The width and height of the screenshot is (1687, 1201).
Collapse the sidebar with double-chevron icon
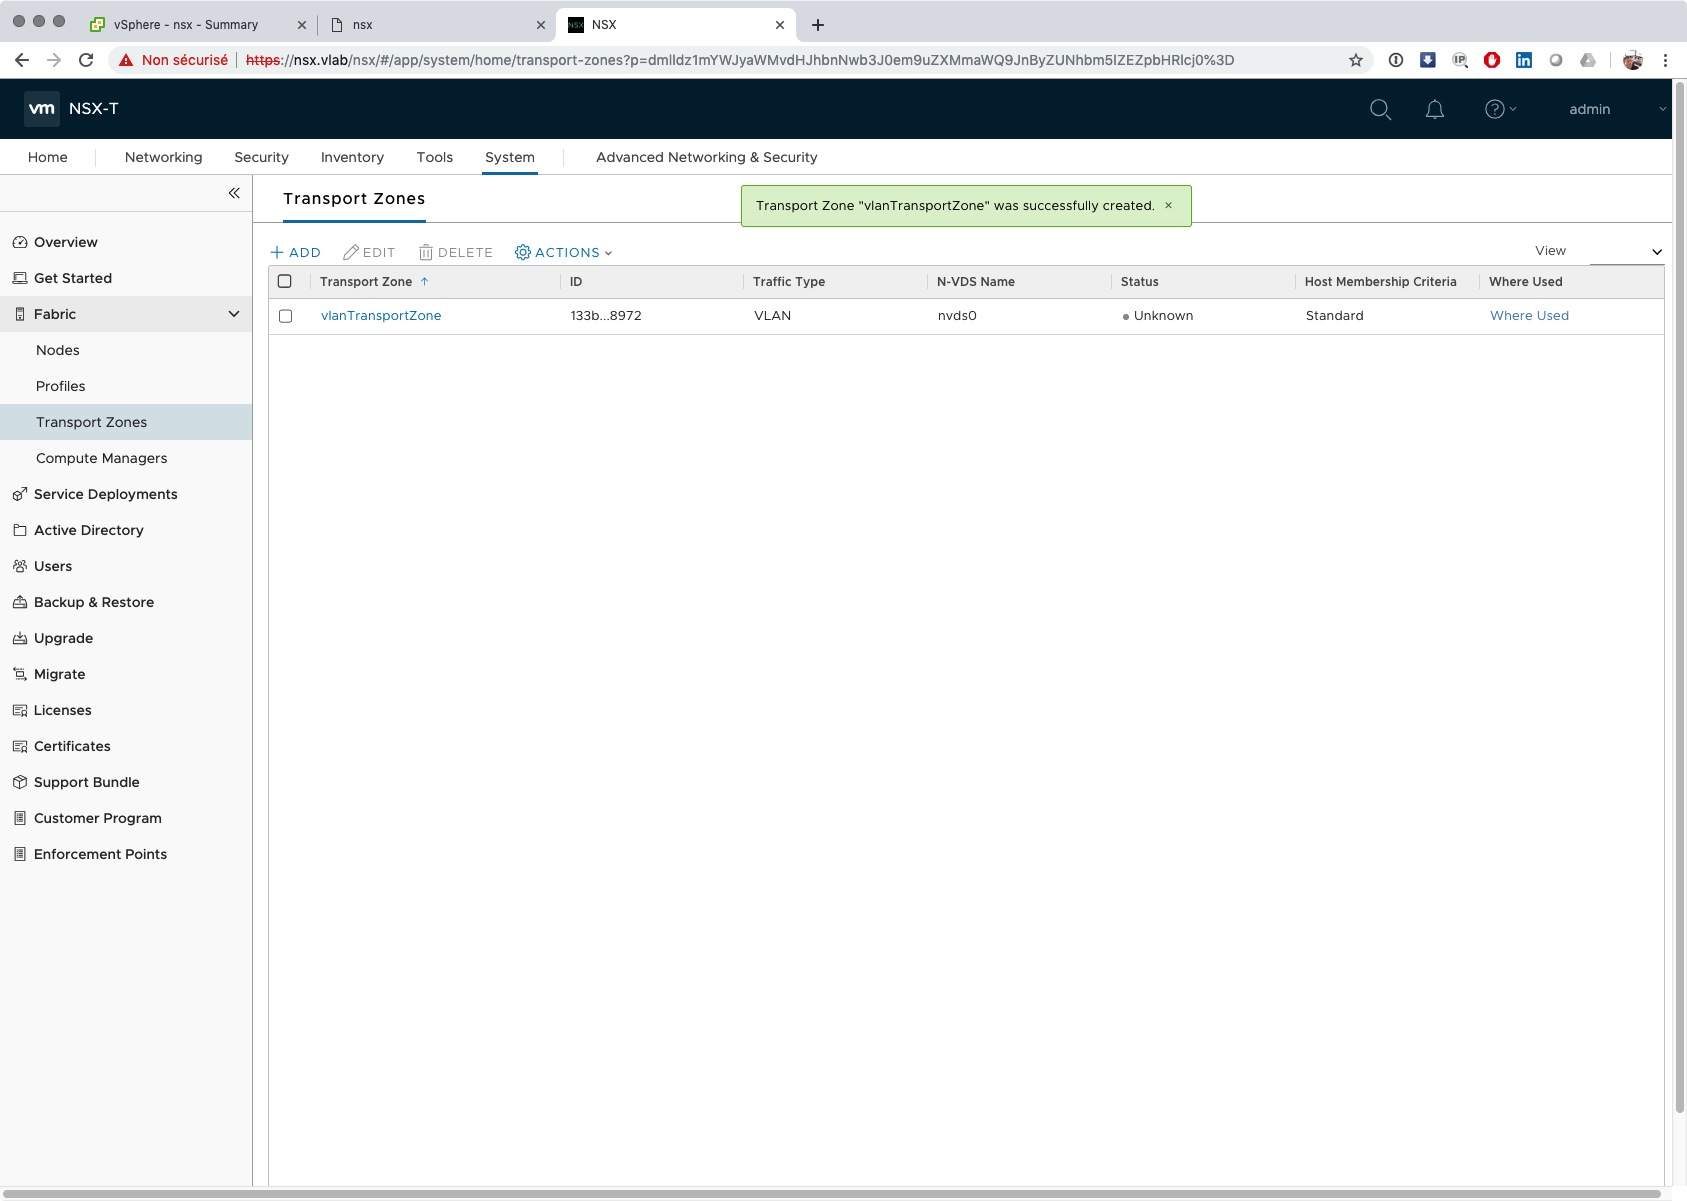234,193
